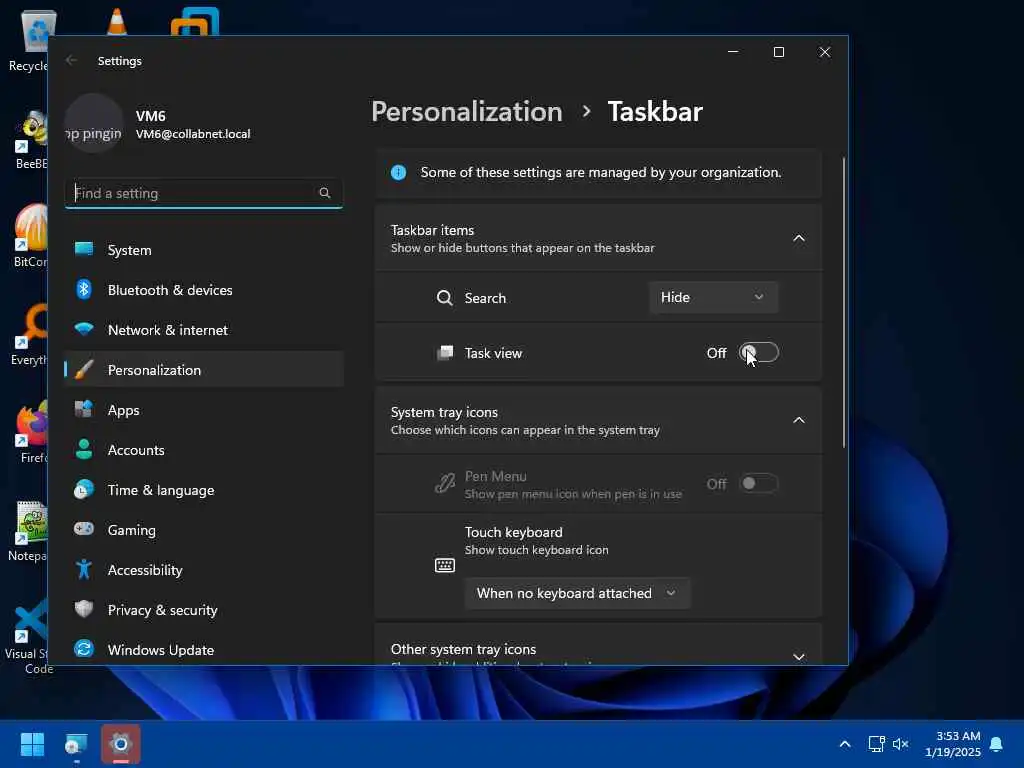This screenshot has height=768, width=1024.
Task: Click the Accessibility figure icon
Action: [x=84, y=569]
